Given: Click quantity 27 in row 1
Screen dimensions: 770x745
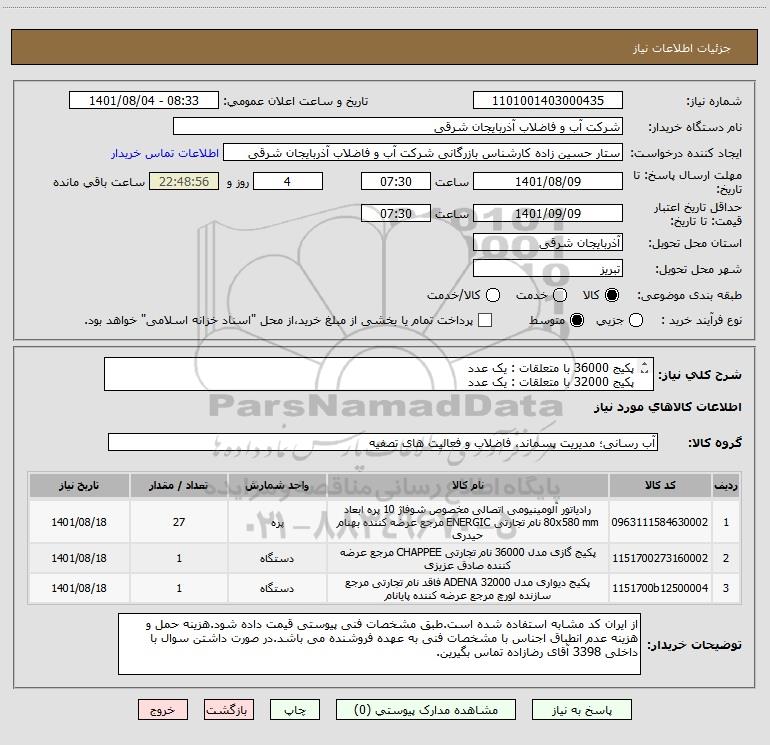Looking at the screenshot, I should click(179, 522).
